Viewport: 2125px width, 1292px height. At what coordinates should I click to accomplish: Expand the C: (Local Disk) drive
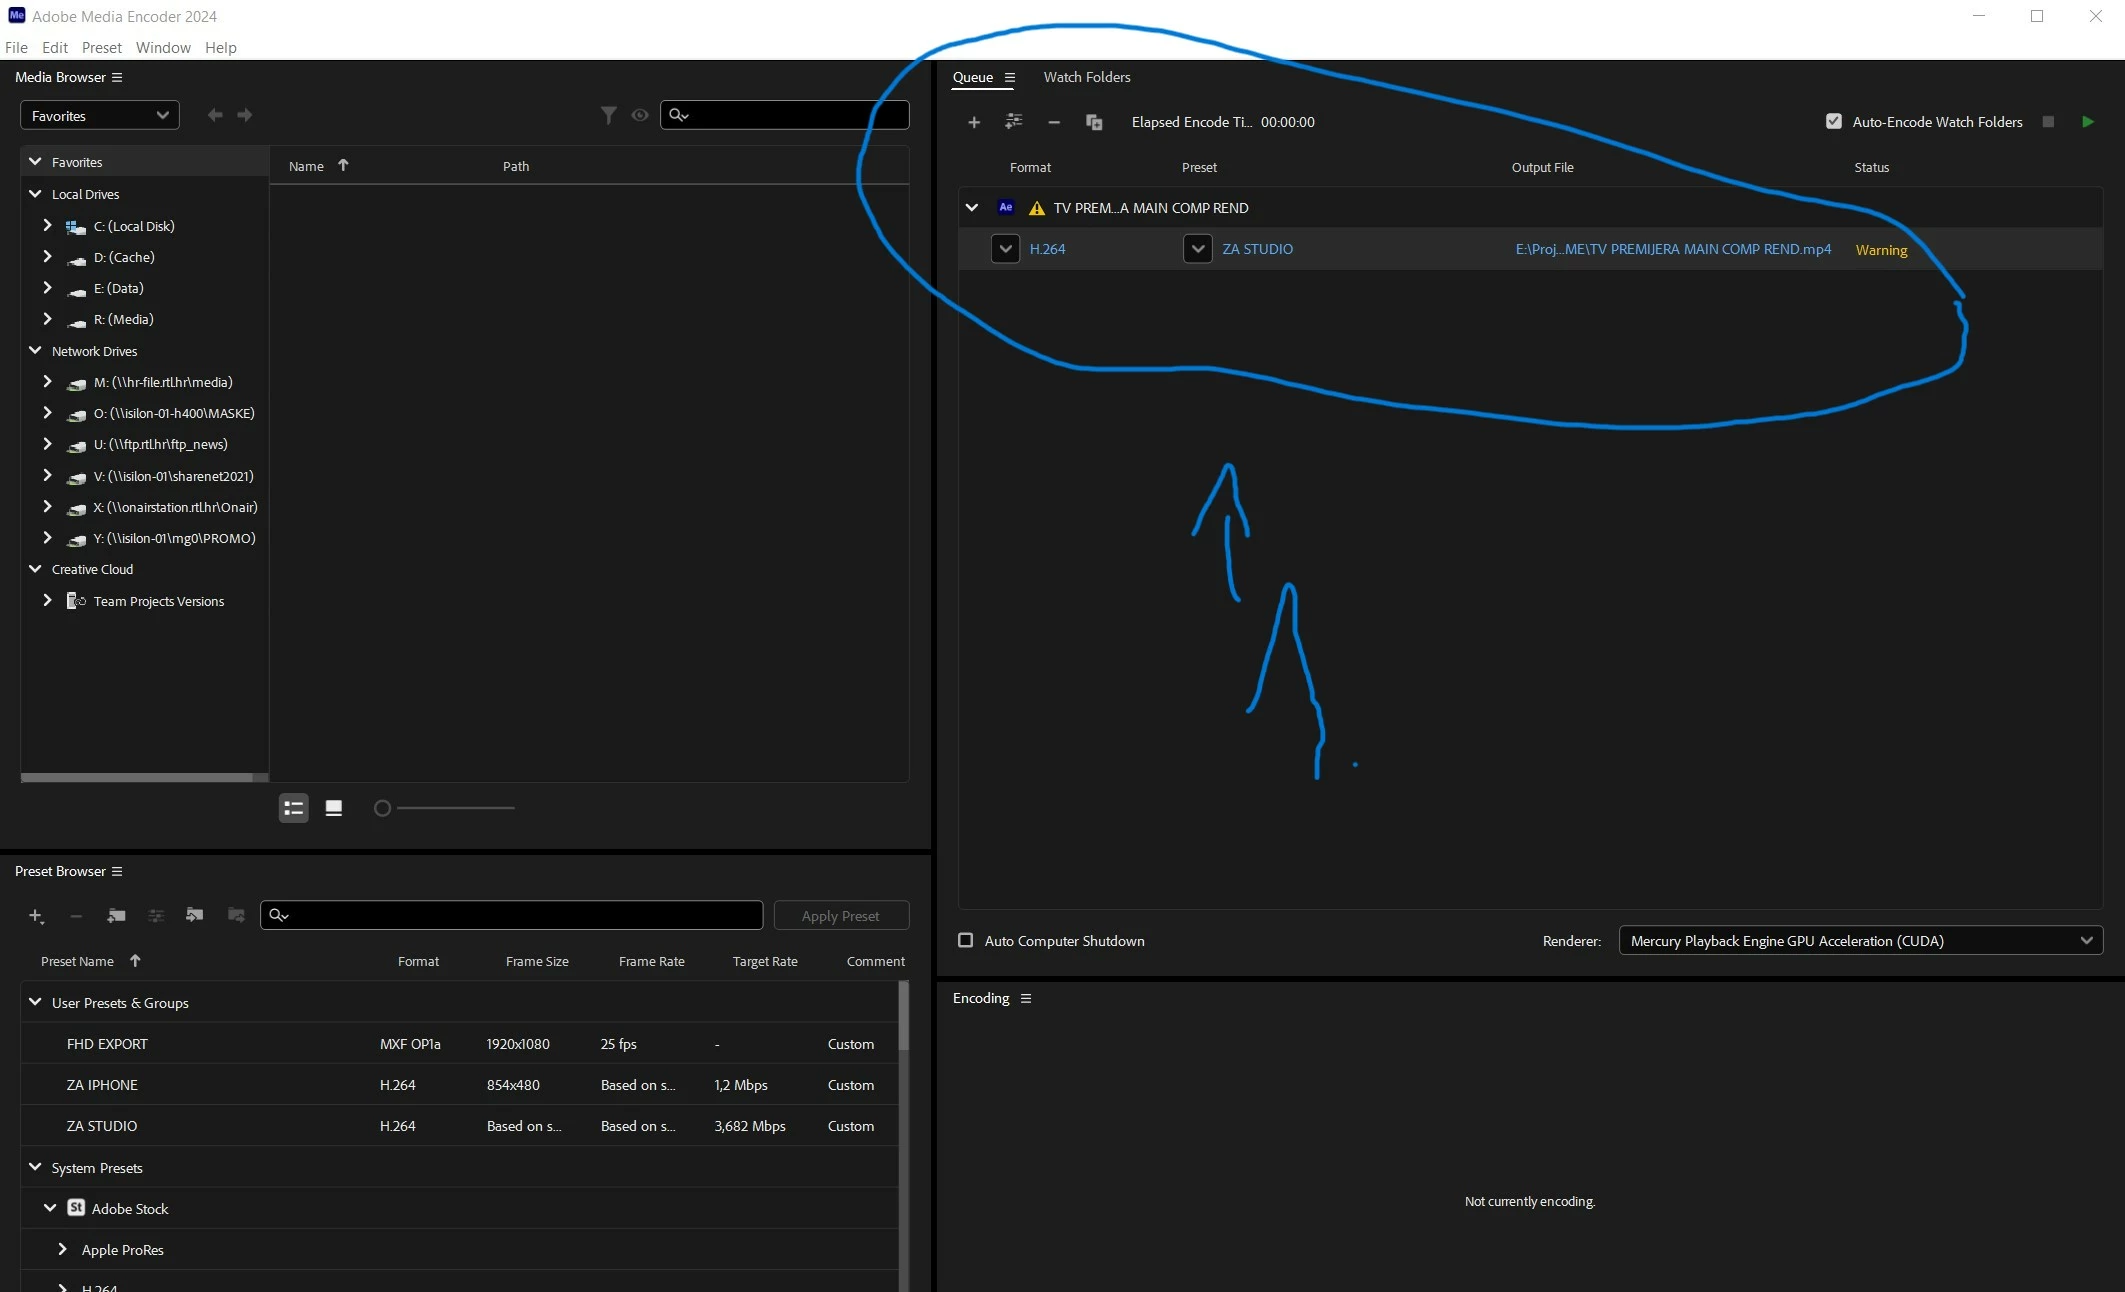(x=47, y=226)
